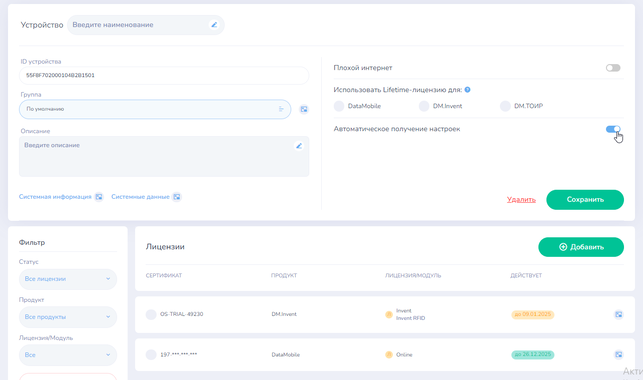Click the Добавить license button

tap(581, 247)
